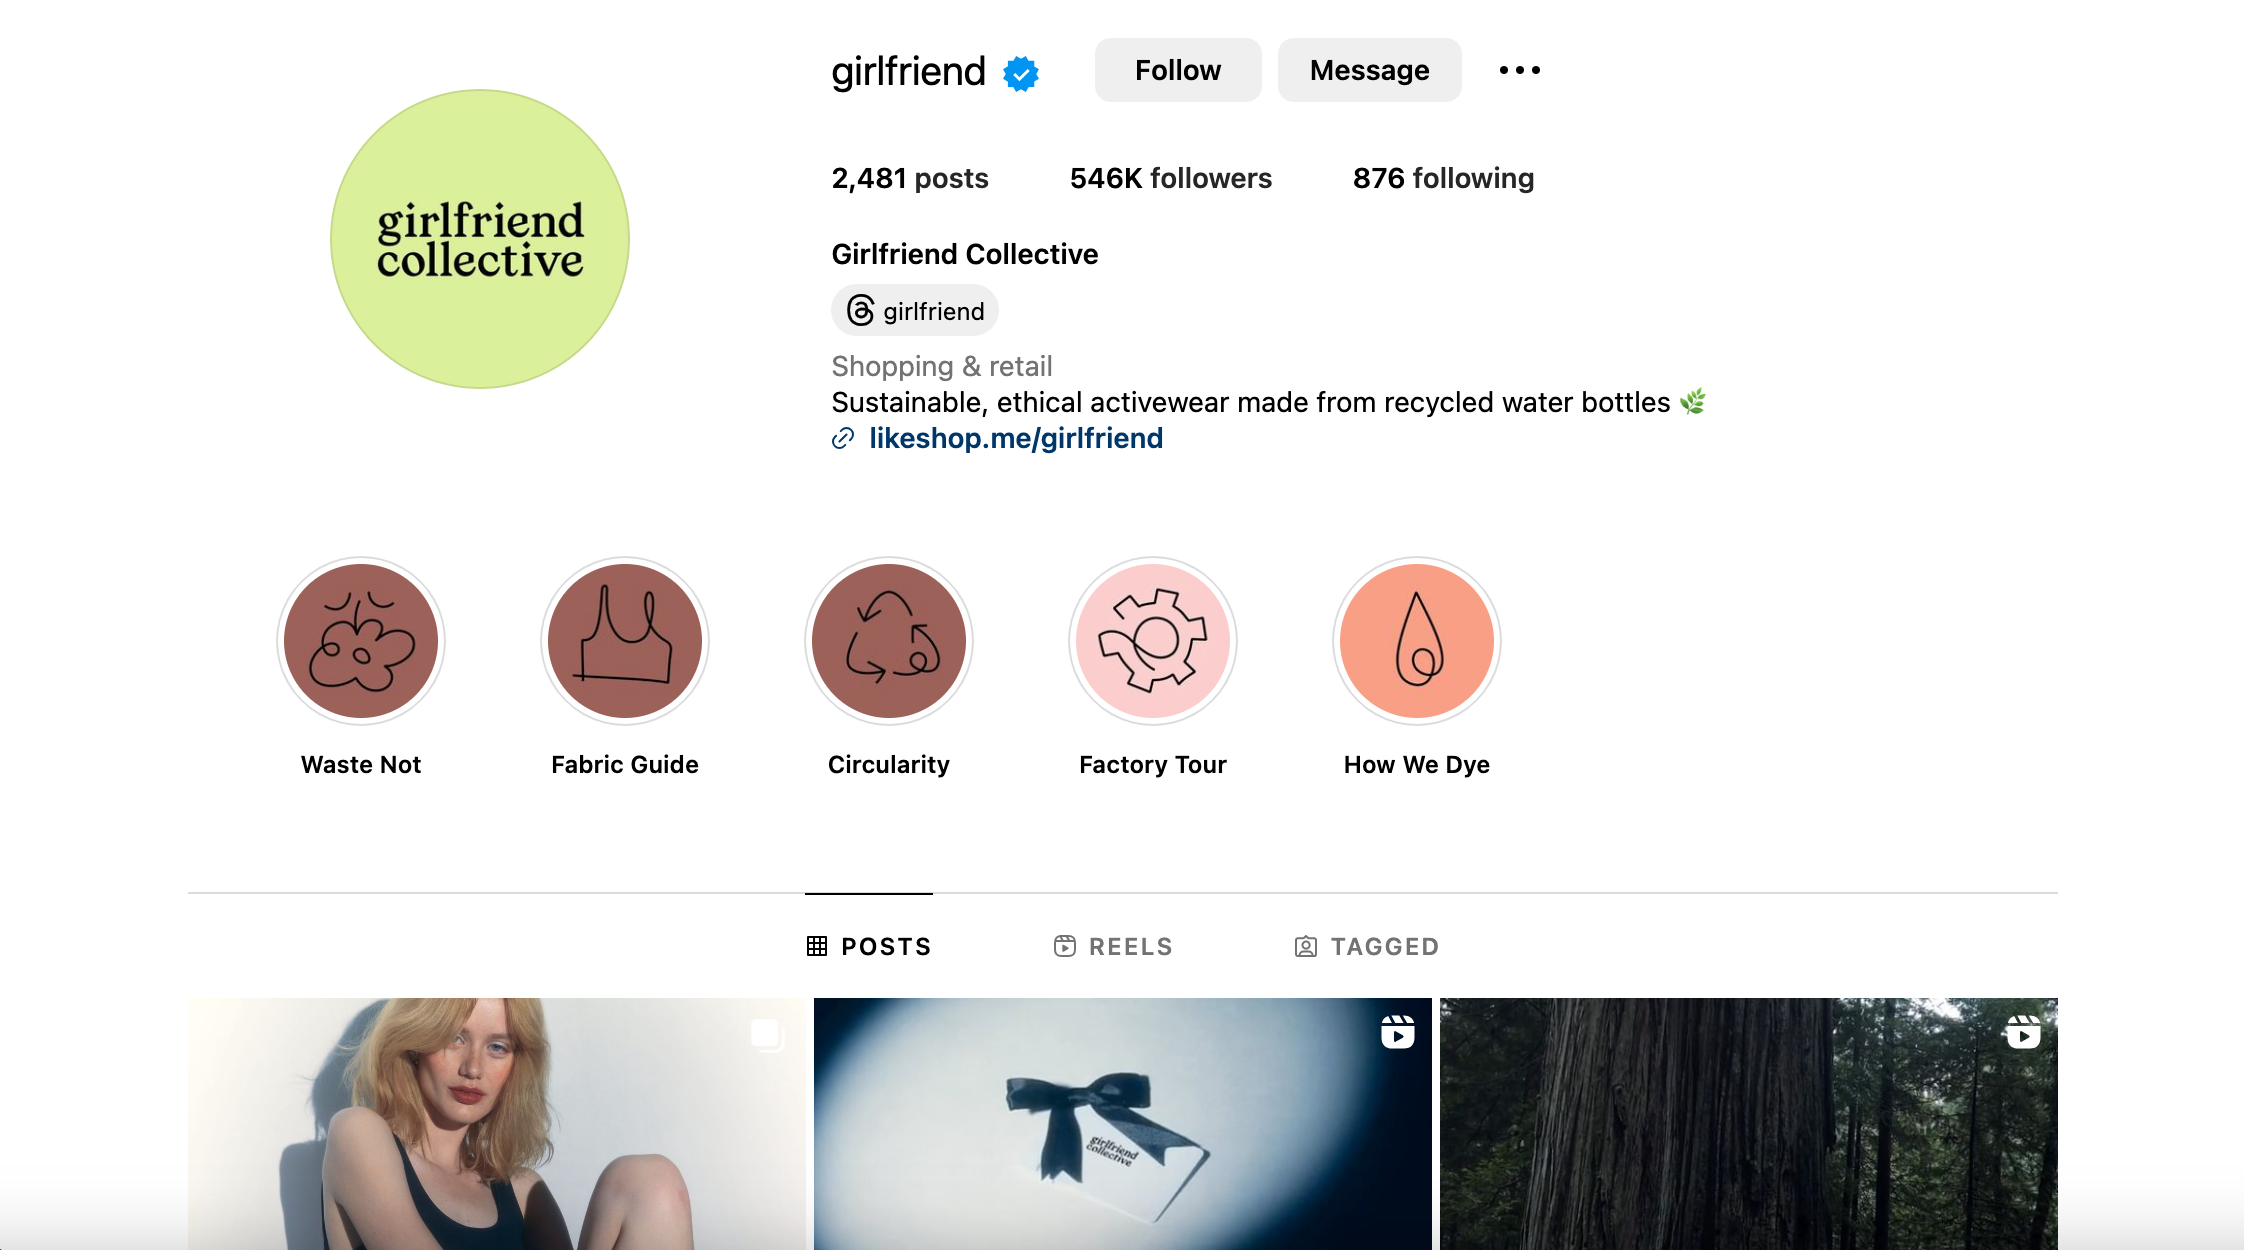2244x1250 pixels.
Task: Toggle Posts grid view visibility
Action: click(x=867, y=947)
